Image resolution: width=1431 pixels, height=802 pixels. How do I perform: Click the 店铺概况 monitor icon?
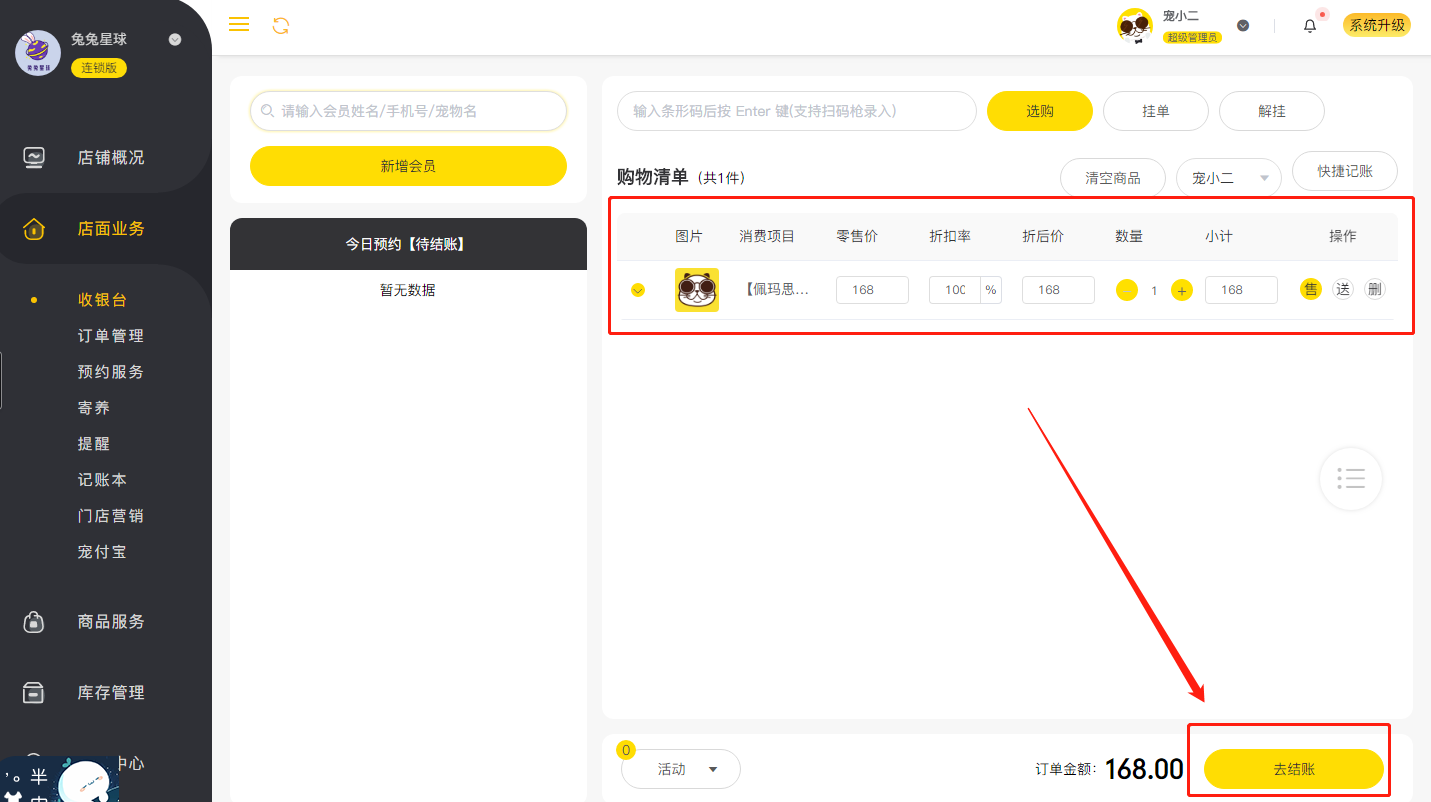point(34,158)
